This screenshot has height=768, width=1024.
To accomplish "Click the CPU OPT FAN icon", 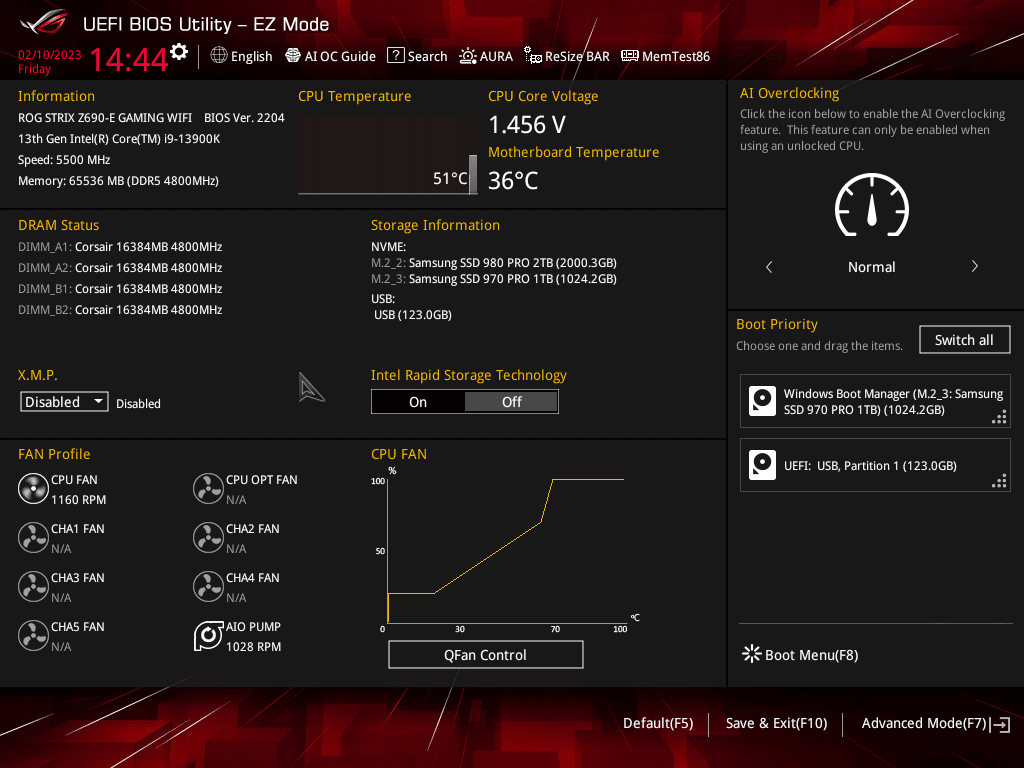I will pos(208,488).
